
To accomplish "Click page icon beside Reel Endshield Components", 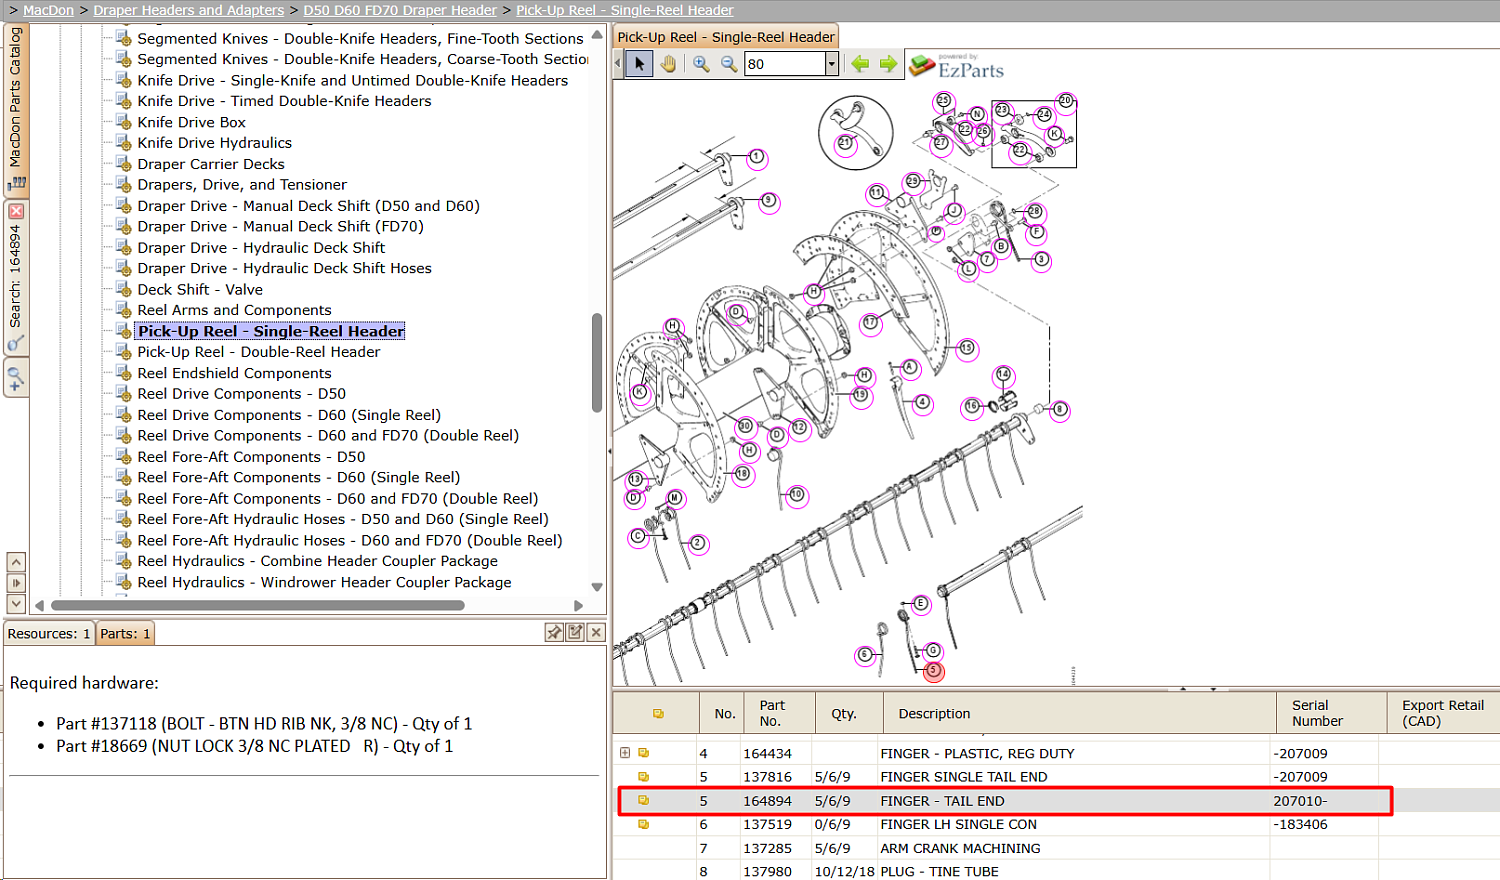I will (x=123, y=373).
